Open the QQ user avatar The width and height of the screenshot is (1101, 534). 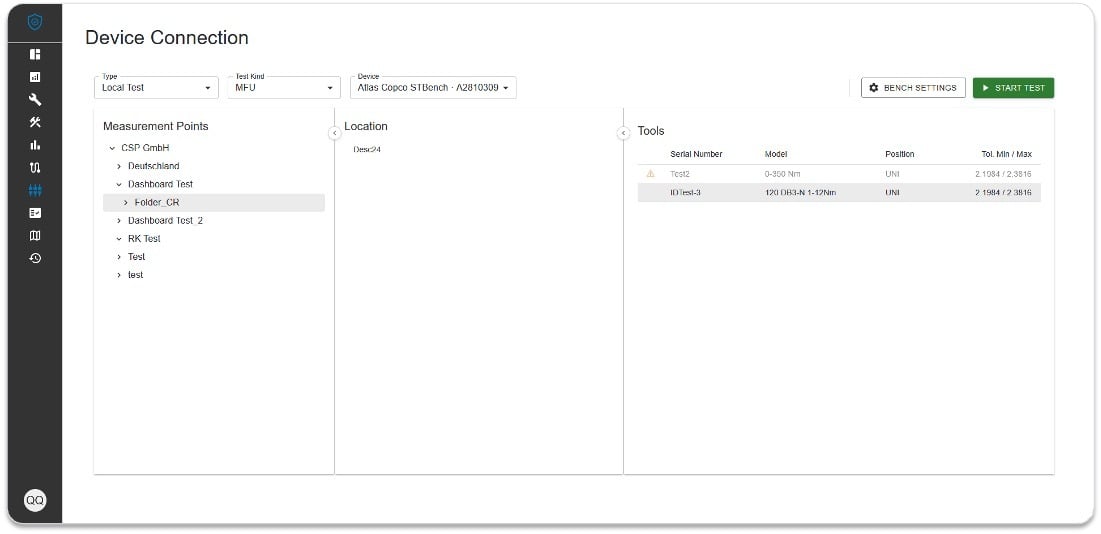[x=35, y=500]
